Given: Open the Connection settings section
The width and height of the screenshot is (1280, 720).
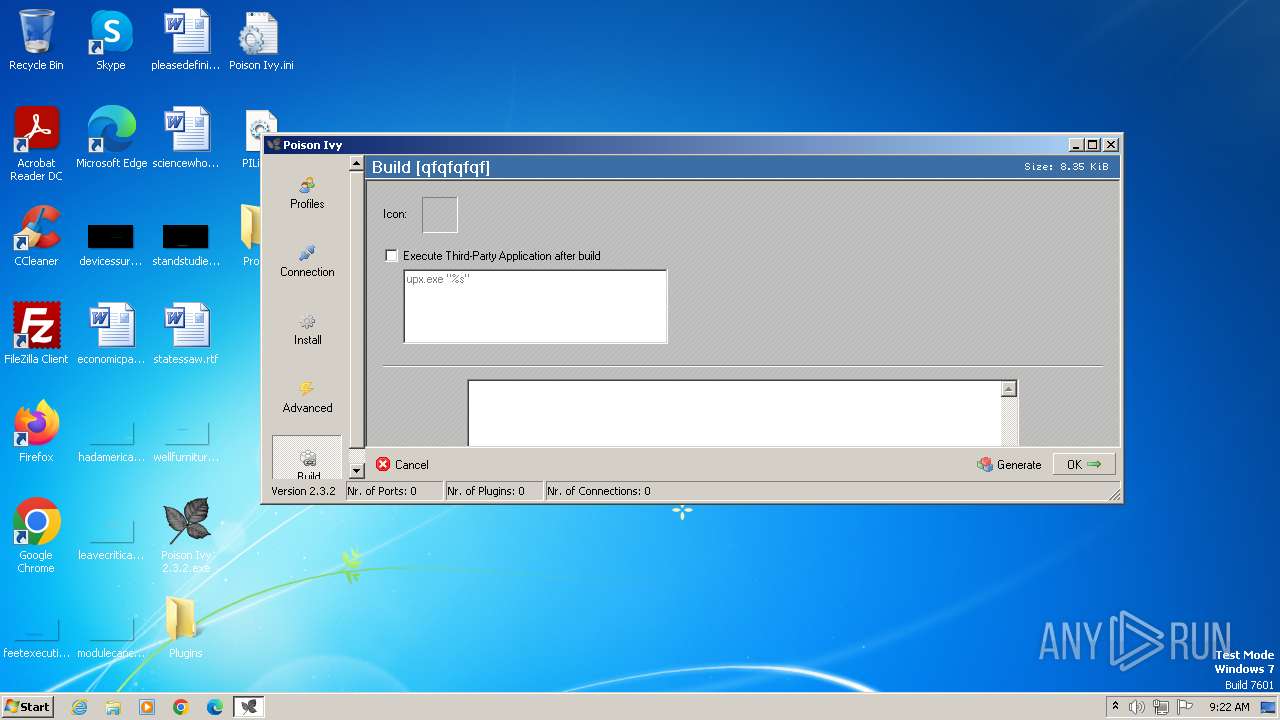Looking at the screenshot, I should (307, 260).
